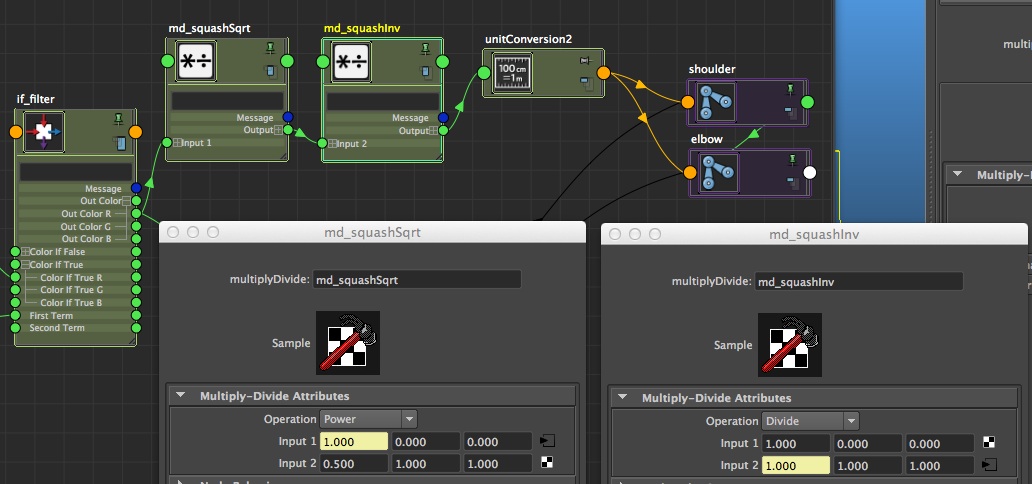
Task: Select the shoulder joint node icon
Action: [714, 101]
